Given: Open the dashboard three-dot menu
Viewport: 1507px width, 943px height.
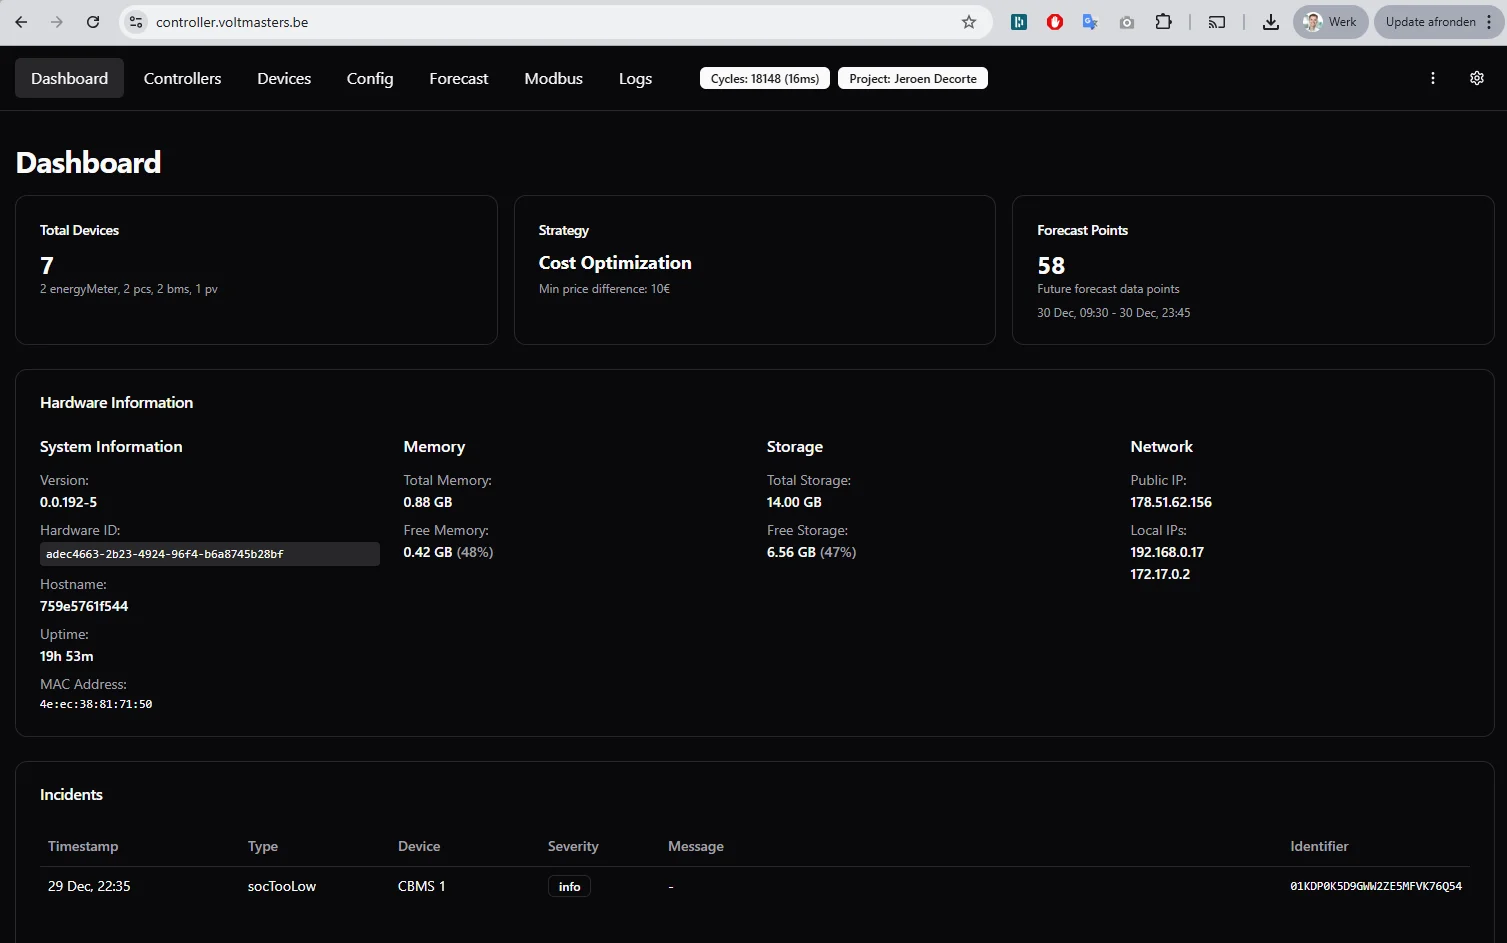Looking at the screenshot, I should click(1433, 78).
